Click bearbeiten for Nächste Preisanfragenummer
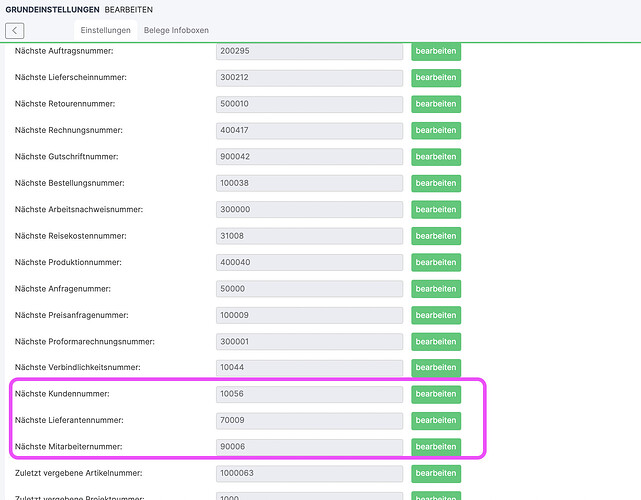The width and height of the screenshot is (641, 500). tap(436, 315)
